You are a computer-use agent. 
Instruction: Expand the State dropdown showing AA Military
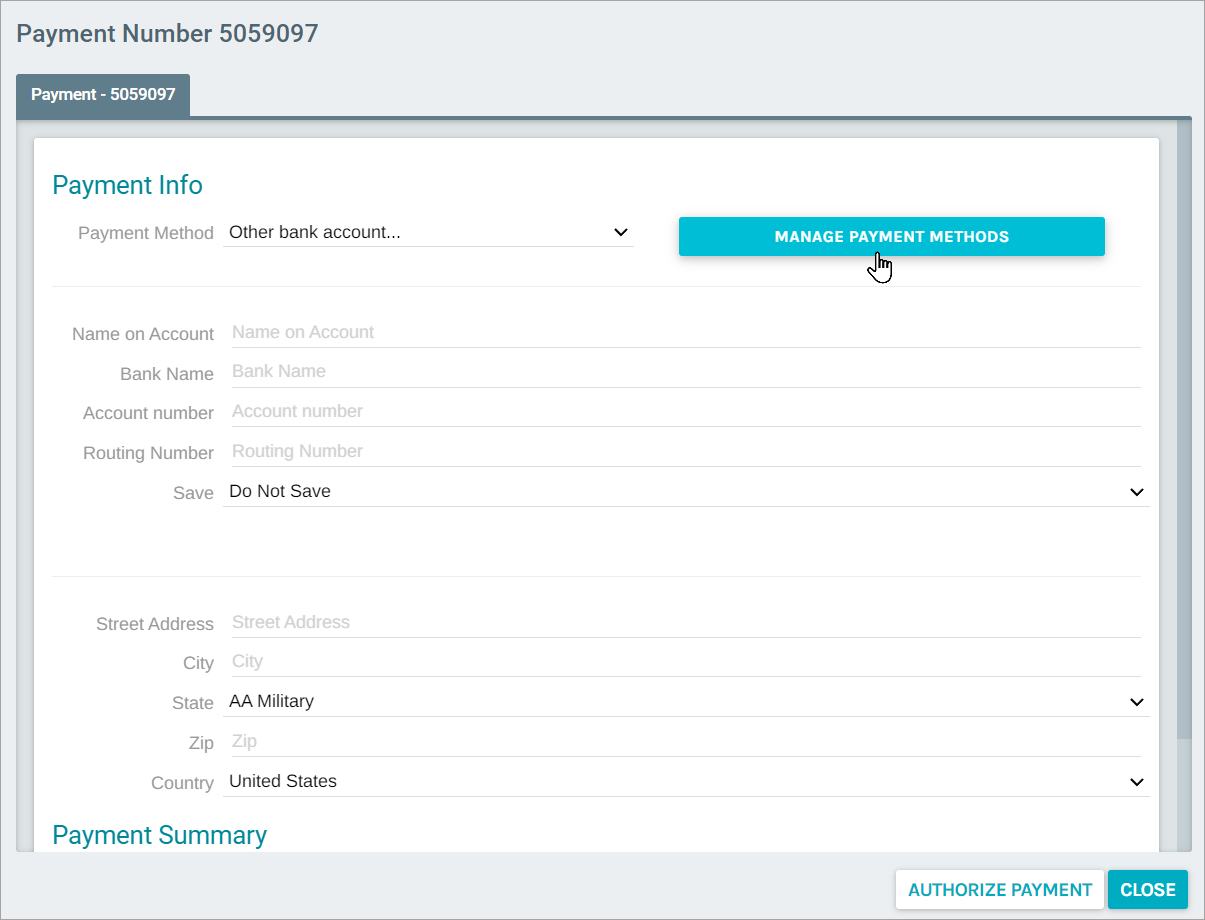pyautogui.click(x=686, y=702)
